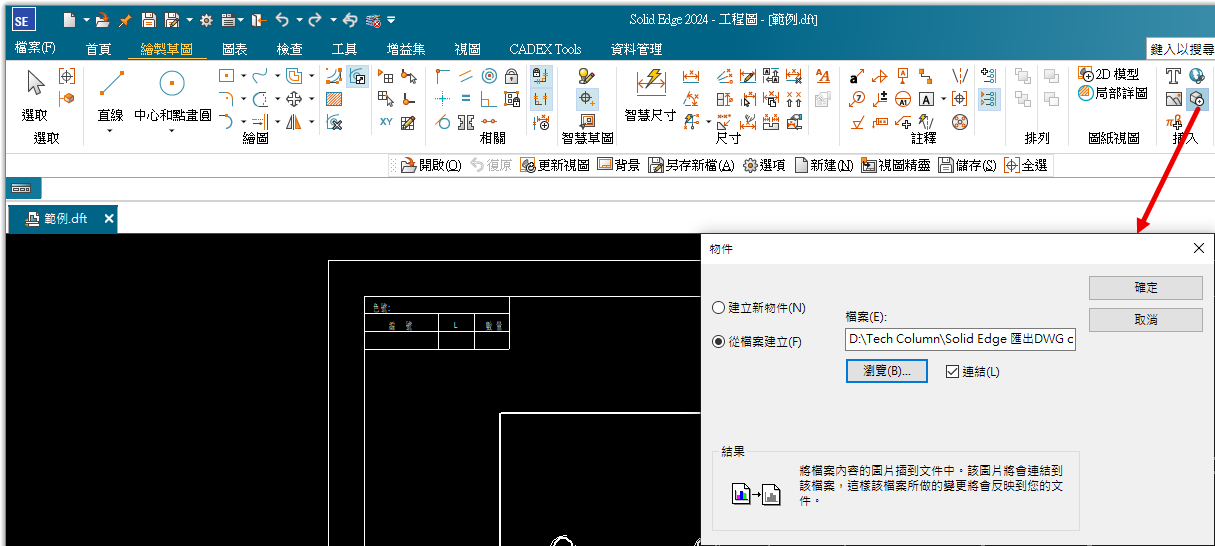Screen dimensions: 1215x546
Task: Click the insert object icon
Action: (x=1197, y=99)
